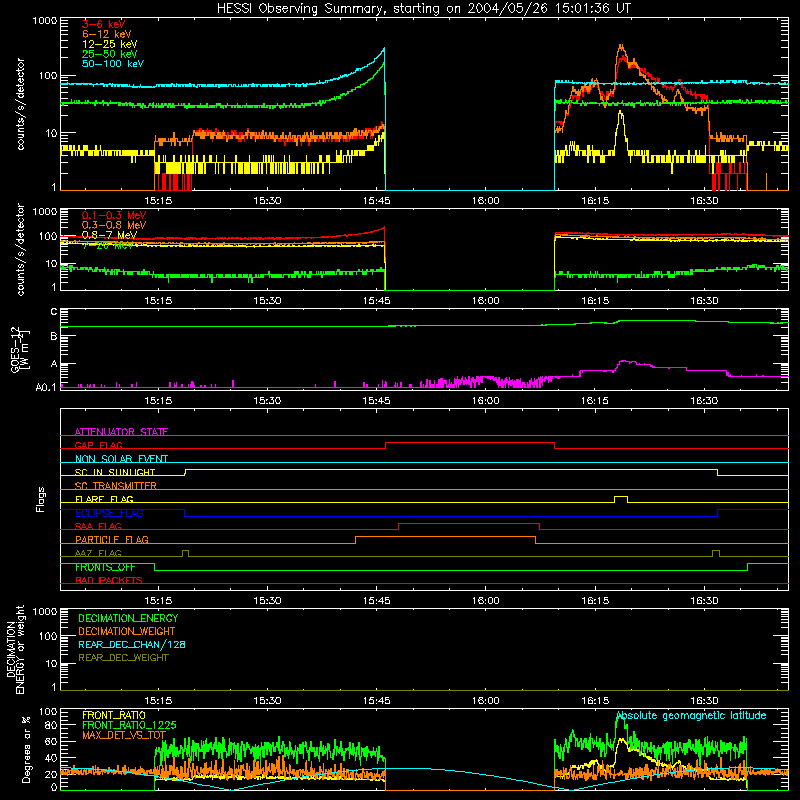This screenshot has height=800, width=800.
Task: Select the red 3-6 keV legend entry
Action: [x=104, y=24]
